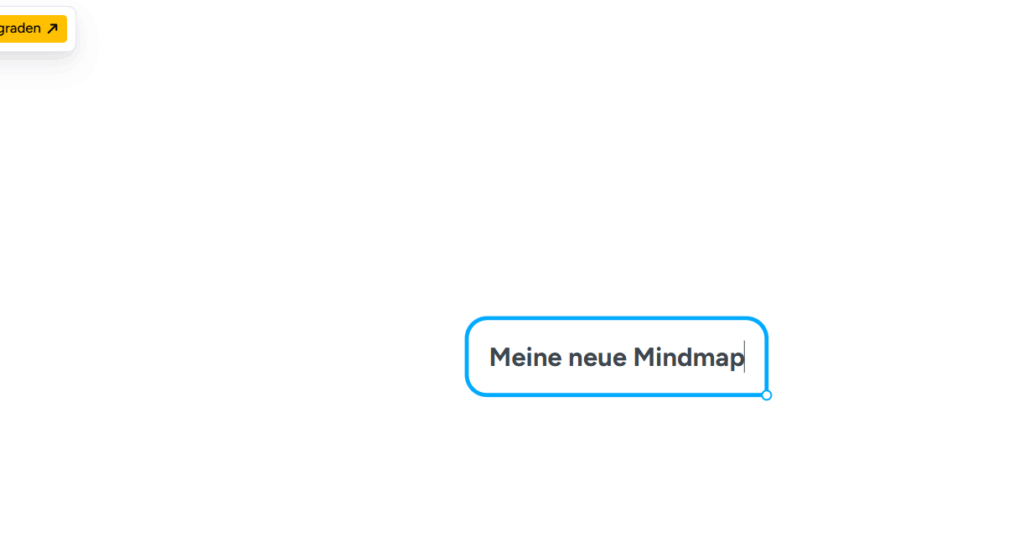Select the 'Meine neue Mindmap' root node

click(x=616, y=357)
